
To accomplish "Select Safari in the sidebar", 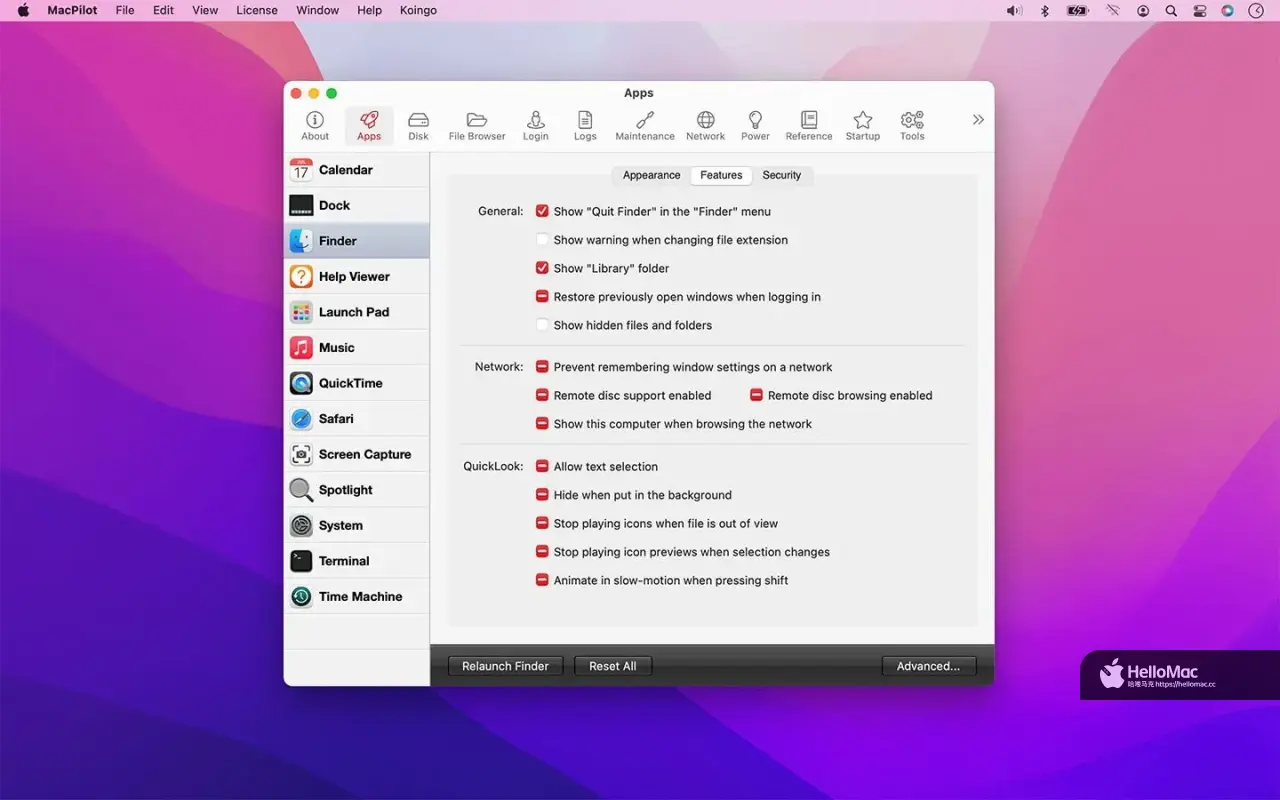I will 357,418.
